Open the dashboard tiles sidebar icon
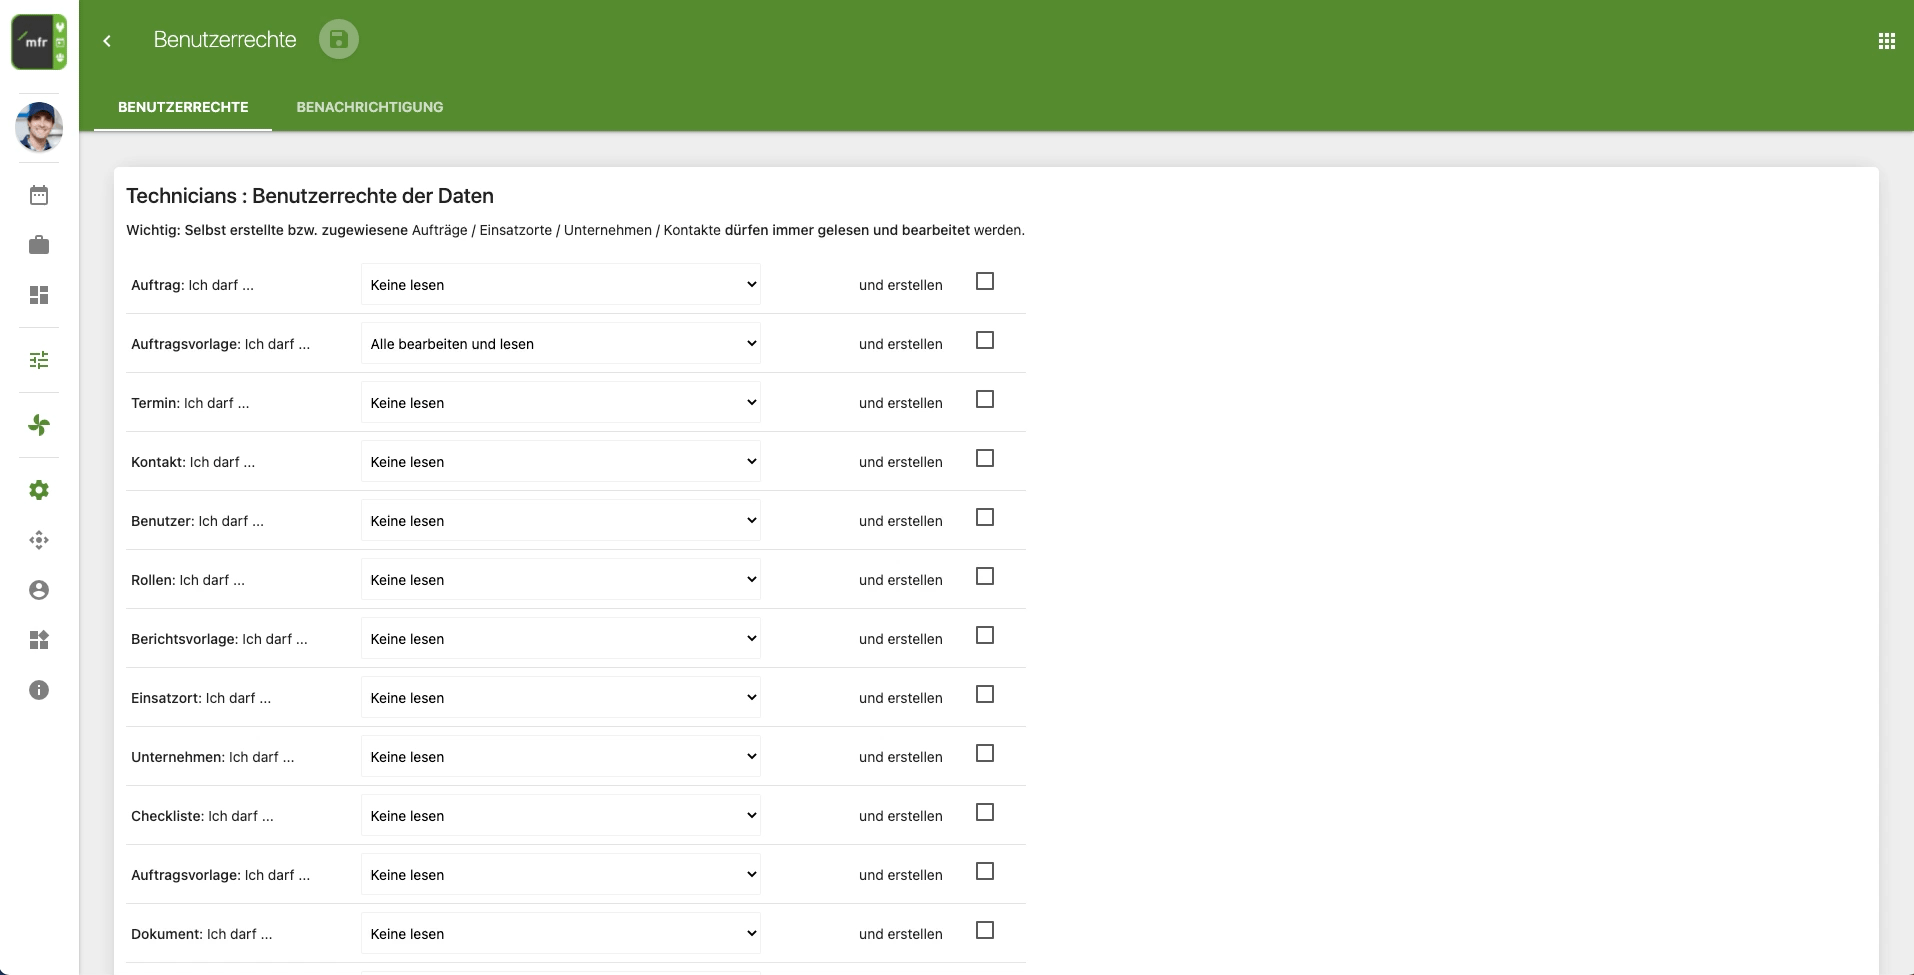 click(39, 295)
